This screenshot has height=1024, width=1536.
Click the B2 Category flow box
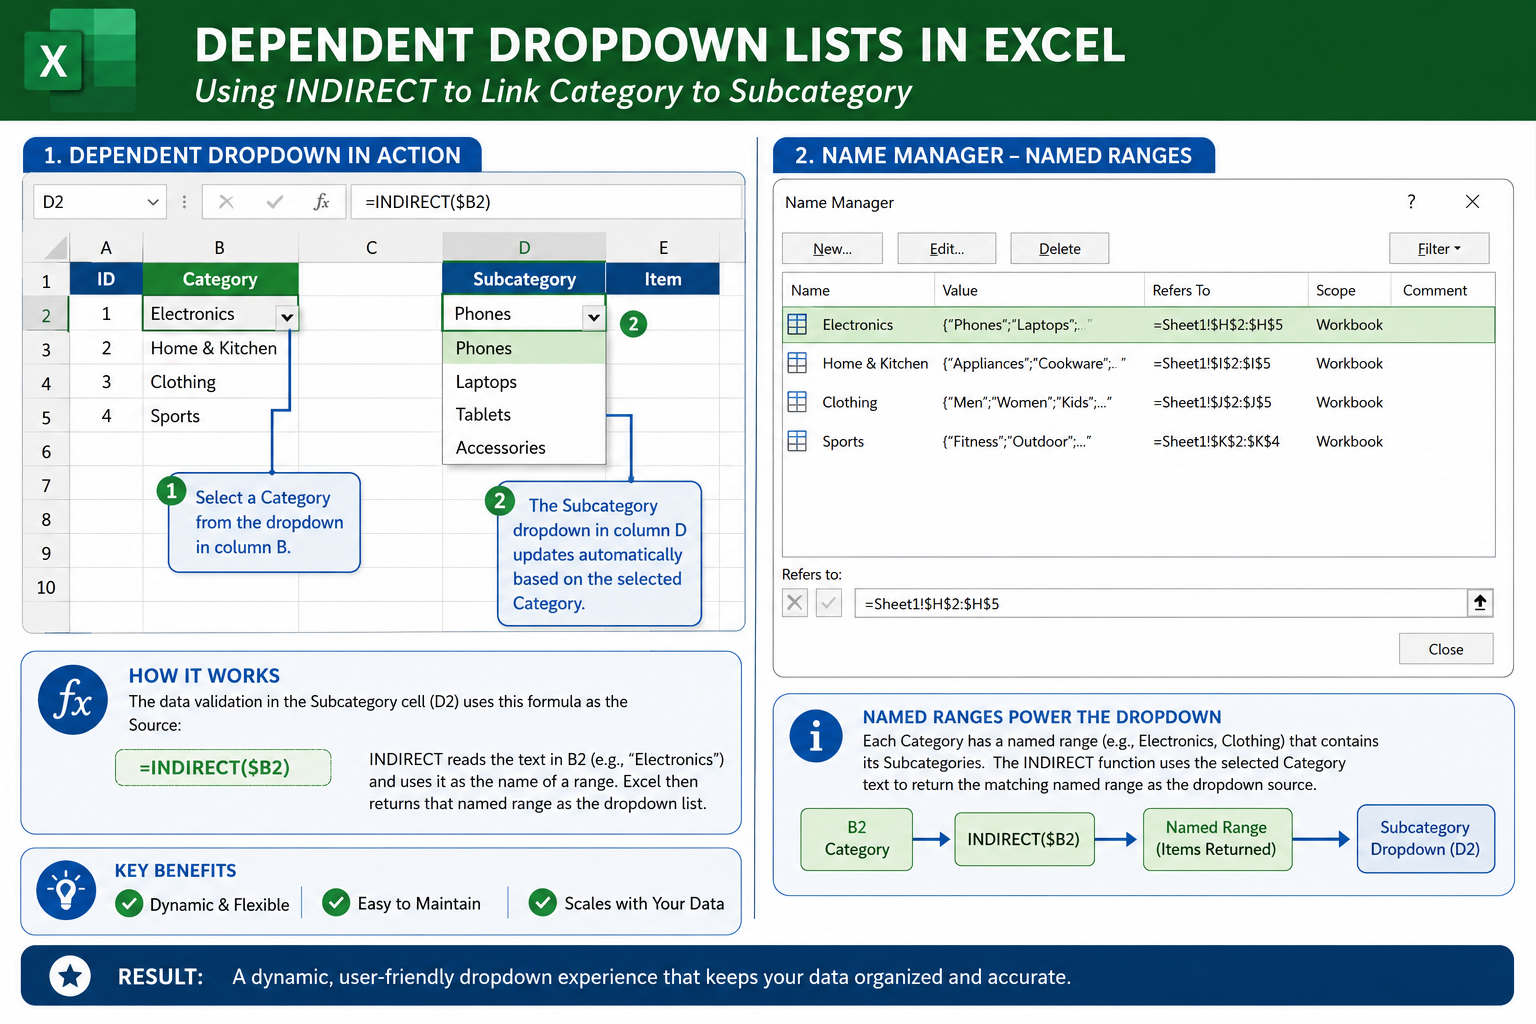857,839
